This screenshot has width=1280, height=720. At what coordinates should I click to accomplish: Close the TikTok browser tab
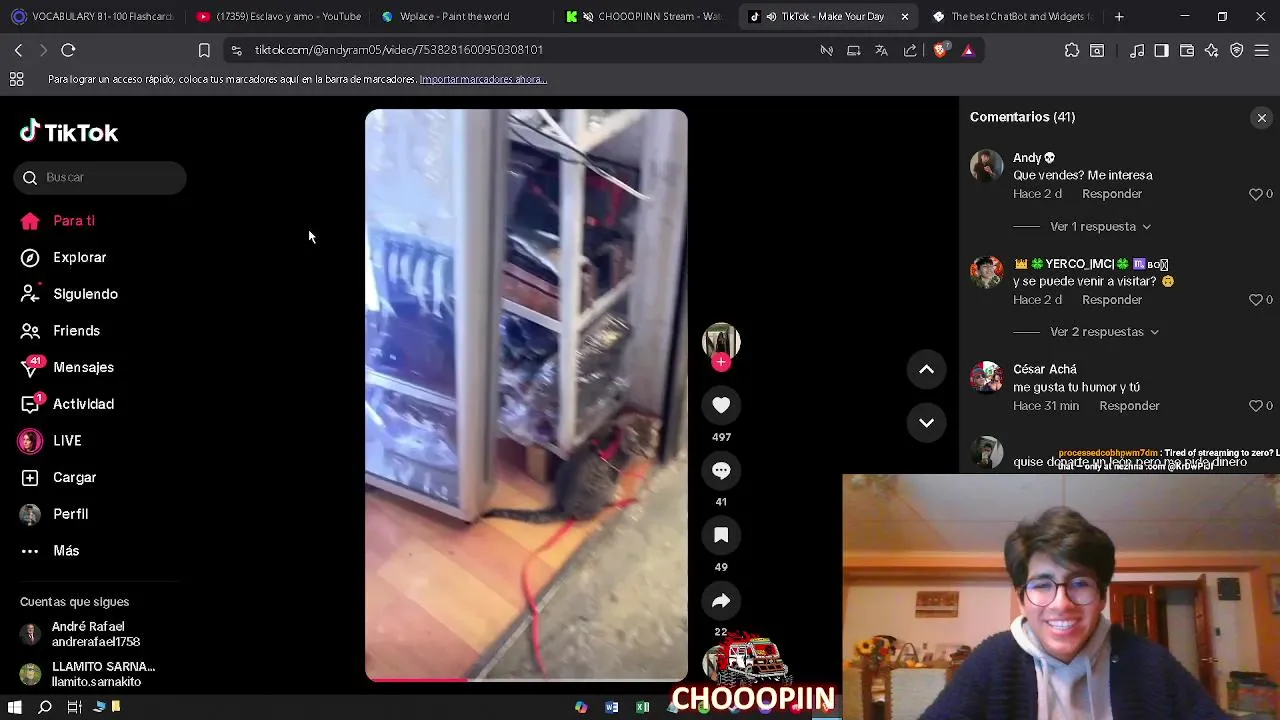(905, 16)
